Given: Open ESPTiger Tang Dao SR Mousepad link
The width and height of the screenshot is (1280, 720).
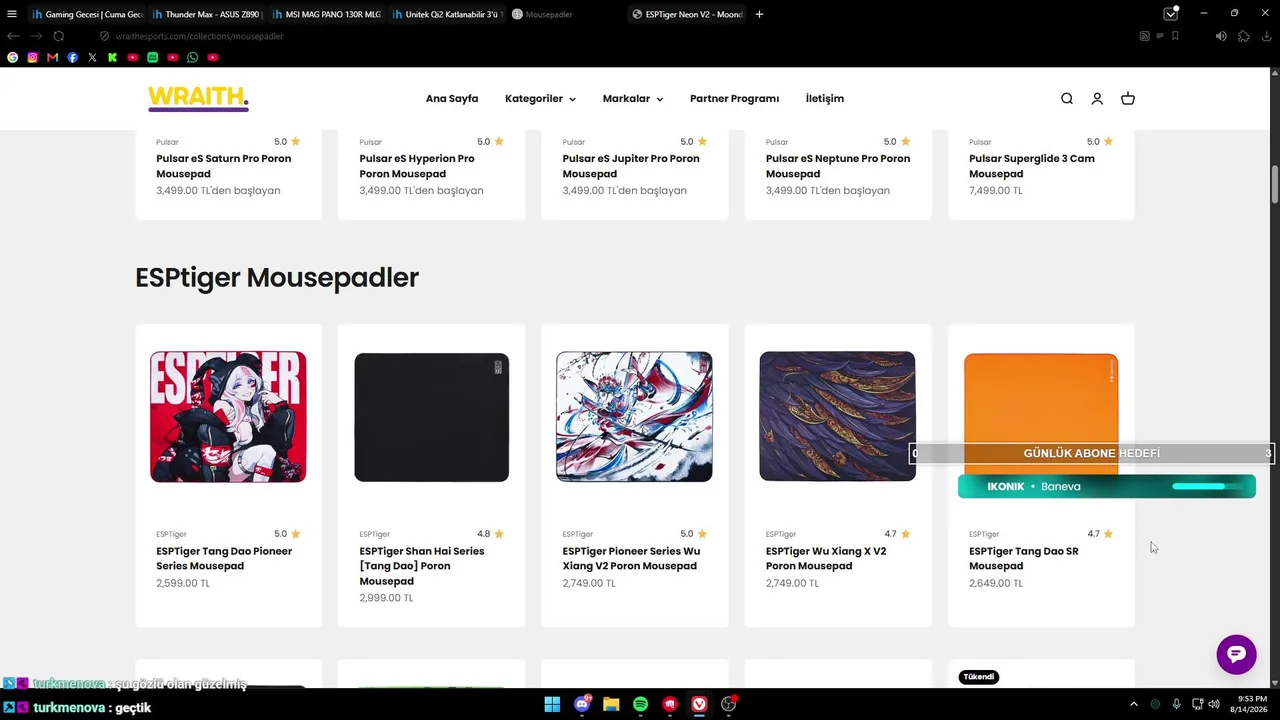Looking at the screenshot, I should coord(1023,558).
